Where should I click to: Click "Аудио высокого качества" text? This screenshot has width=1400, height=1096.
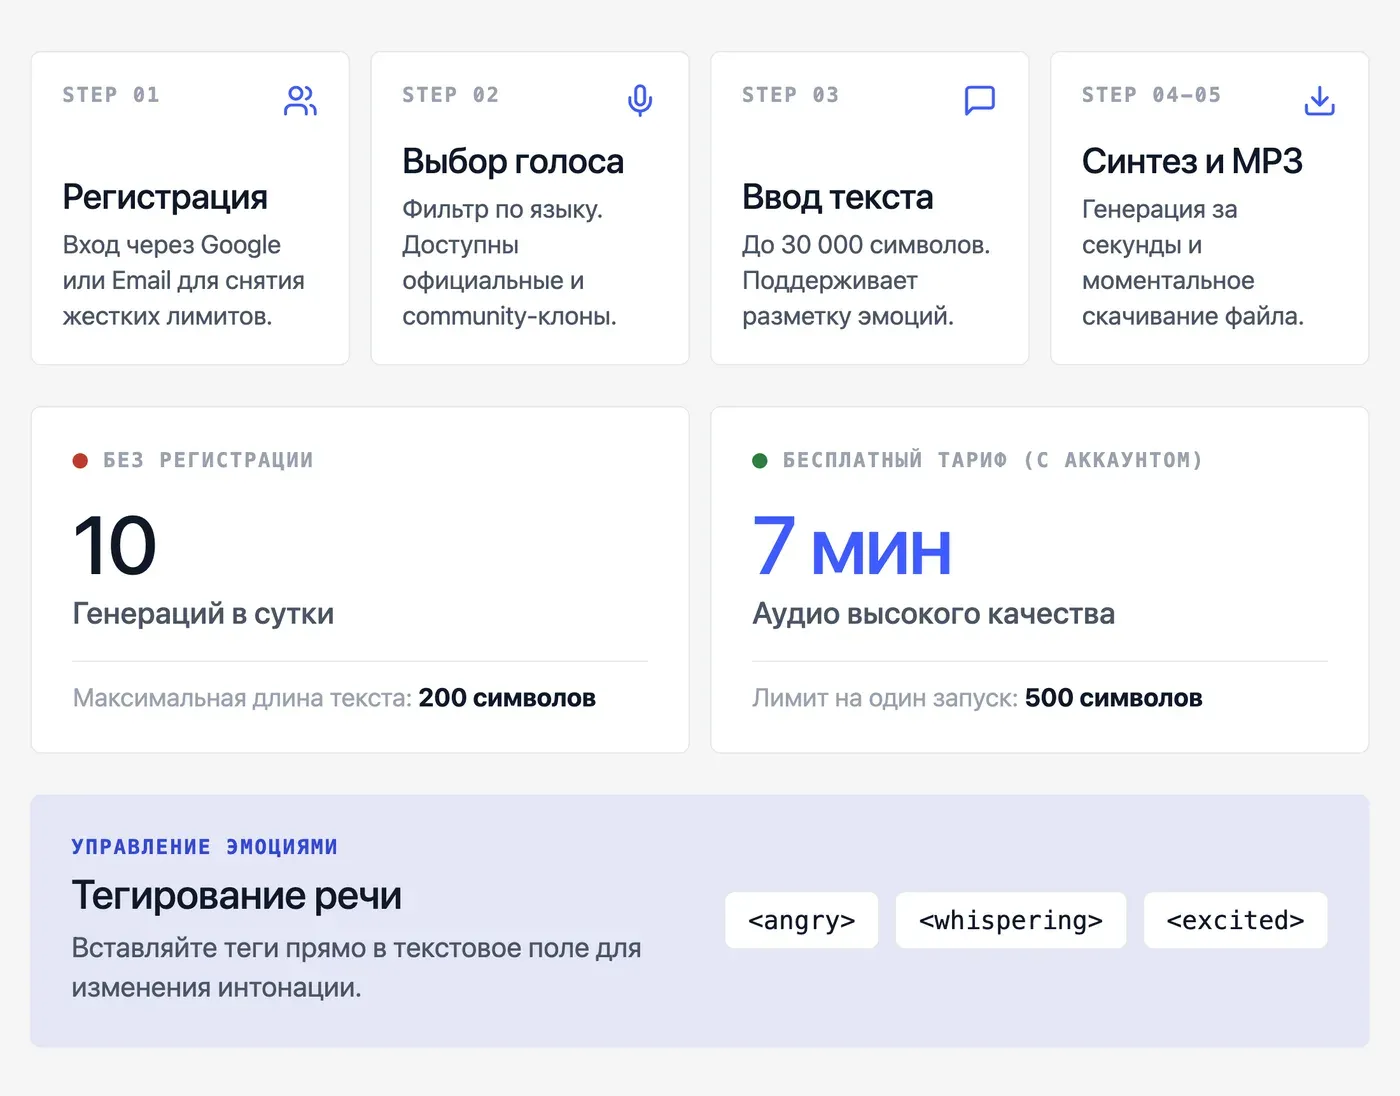934,613
